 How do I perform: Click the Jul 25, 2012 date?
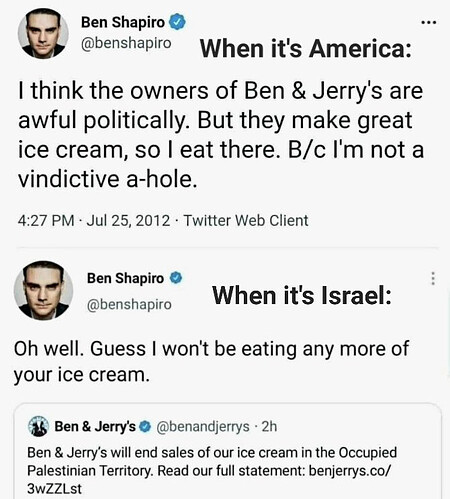[128, 221]
